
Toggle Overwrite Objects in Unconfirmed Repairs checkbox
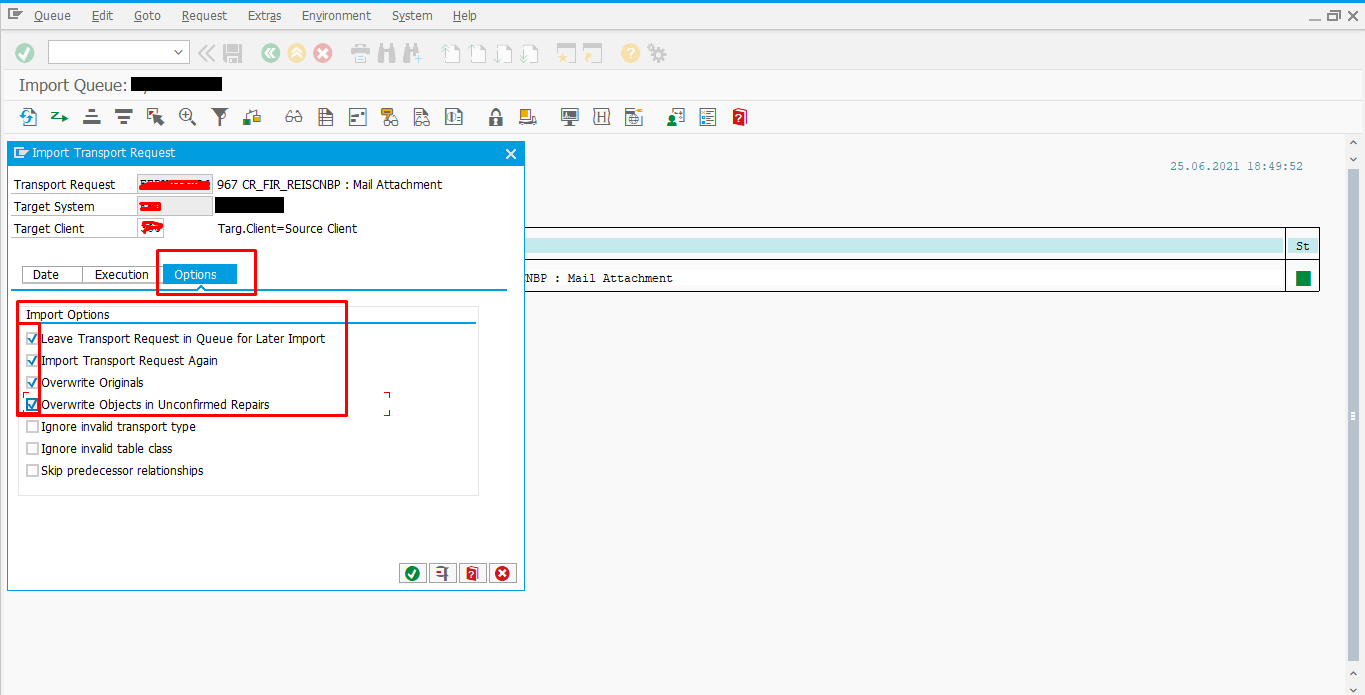[32, 405]
